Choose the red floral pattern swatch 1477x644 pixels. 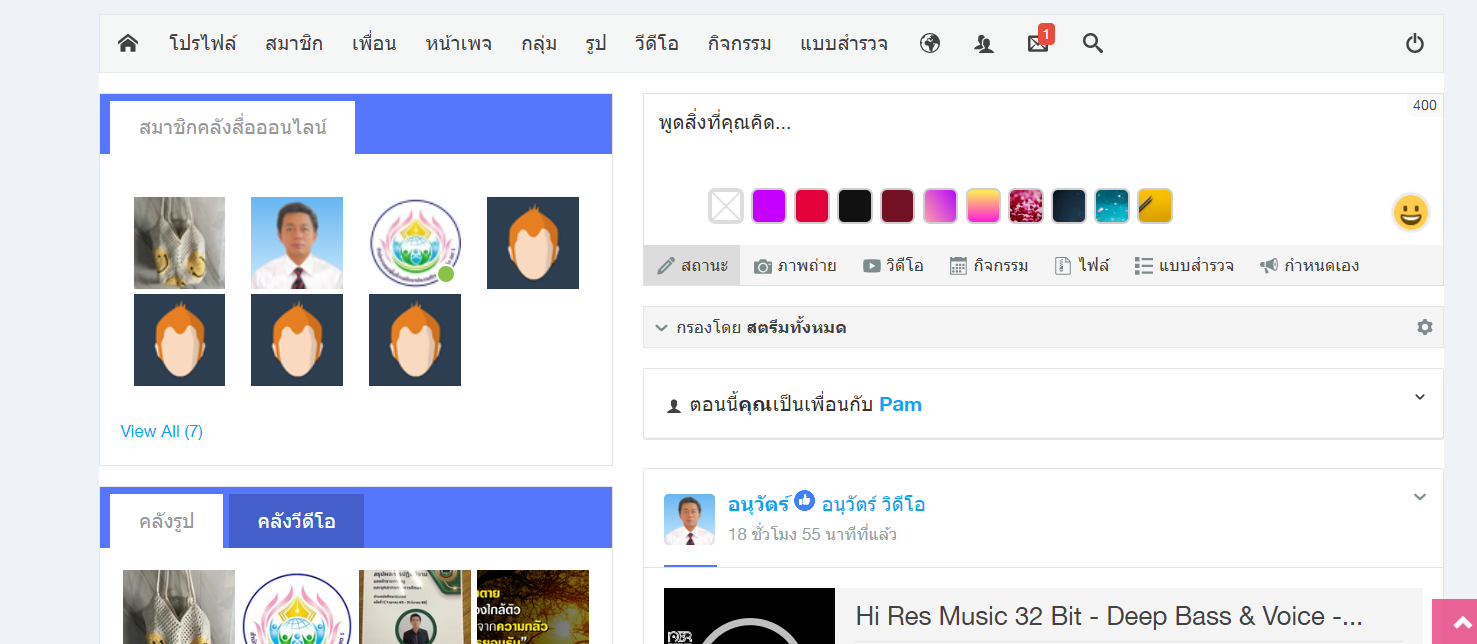[1026, 206]
